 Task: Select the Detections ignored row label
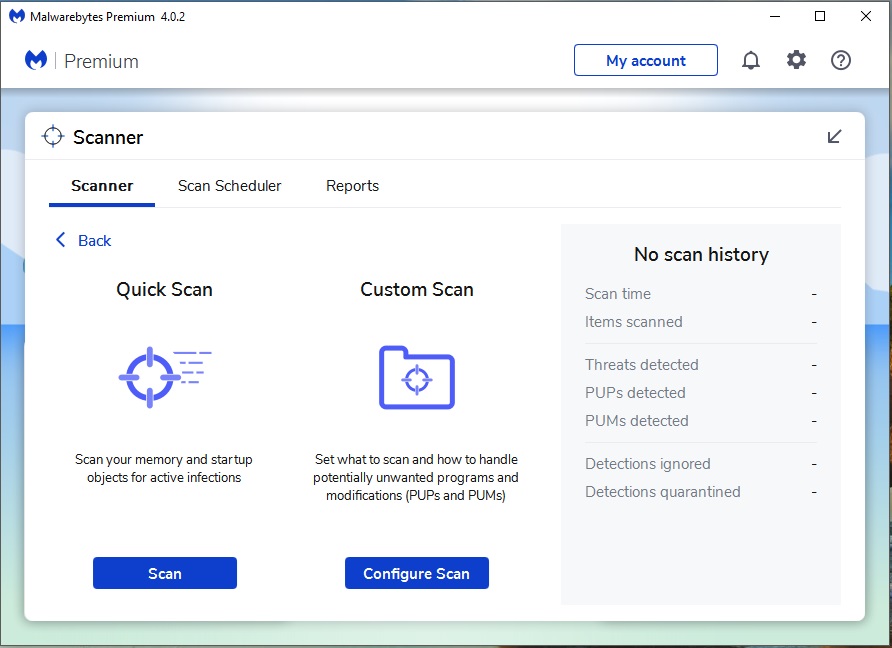[648, 464]
